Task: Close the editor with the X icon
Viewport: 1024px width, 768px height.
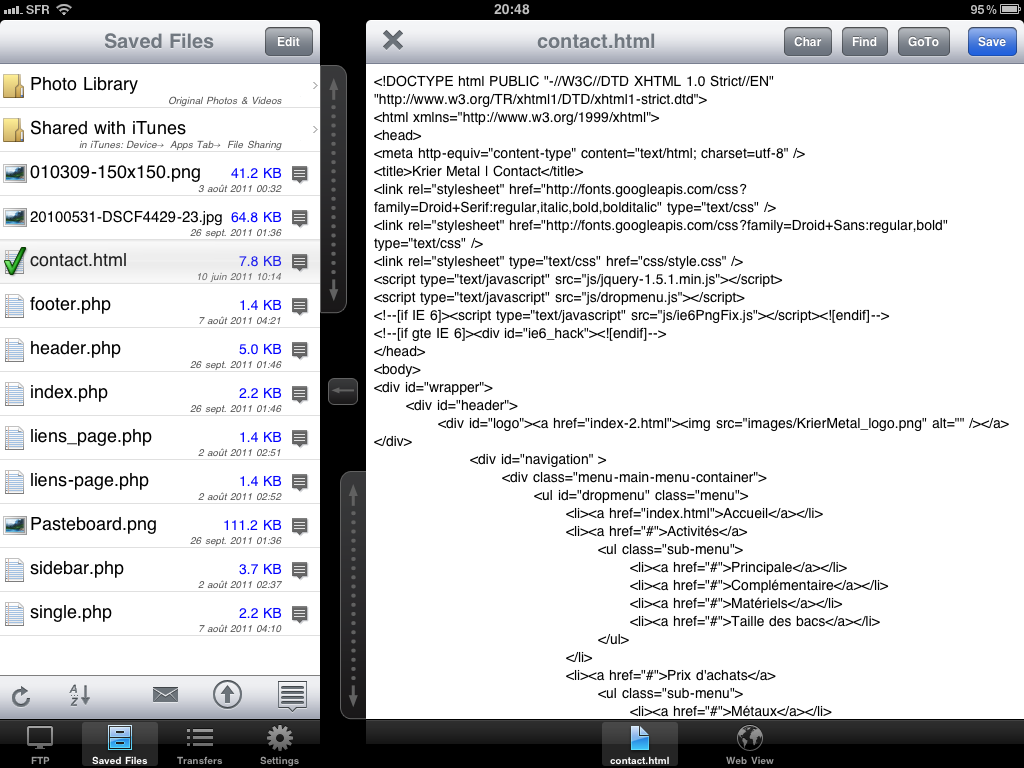Action: [x=393, y=41]
